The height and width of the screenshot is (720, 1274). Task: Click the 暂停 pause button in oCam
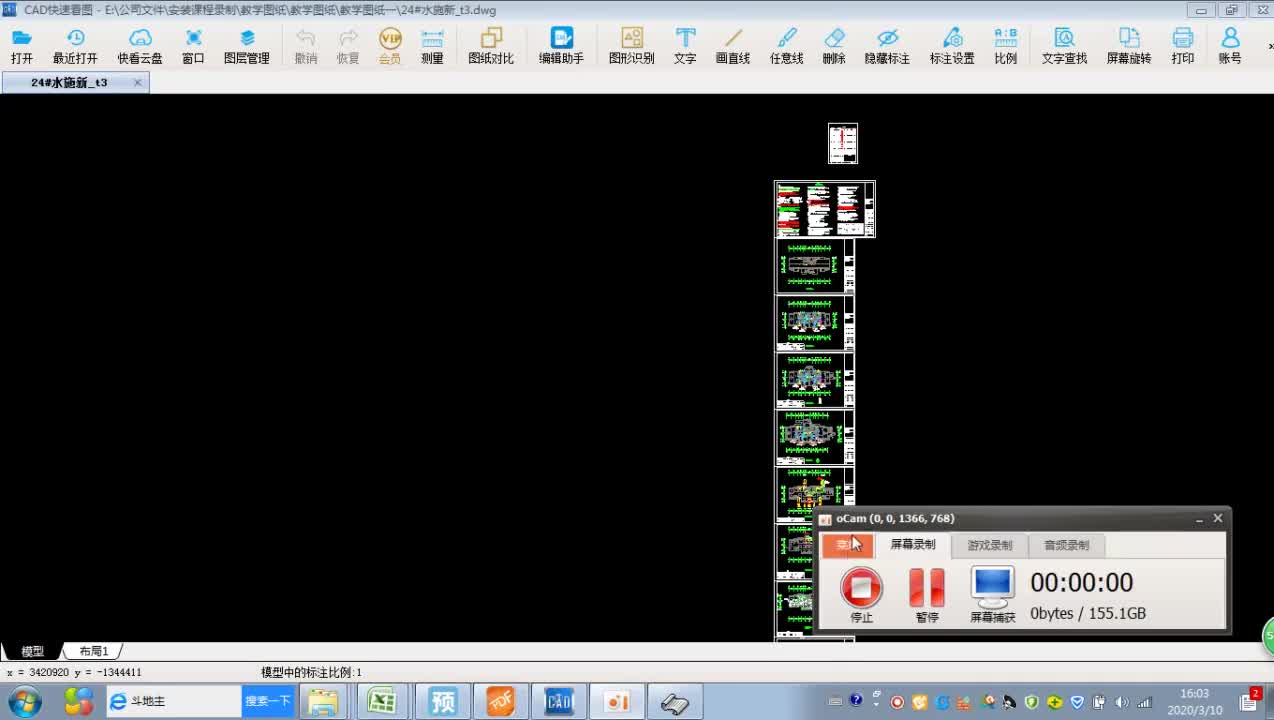pos(927,595)
